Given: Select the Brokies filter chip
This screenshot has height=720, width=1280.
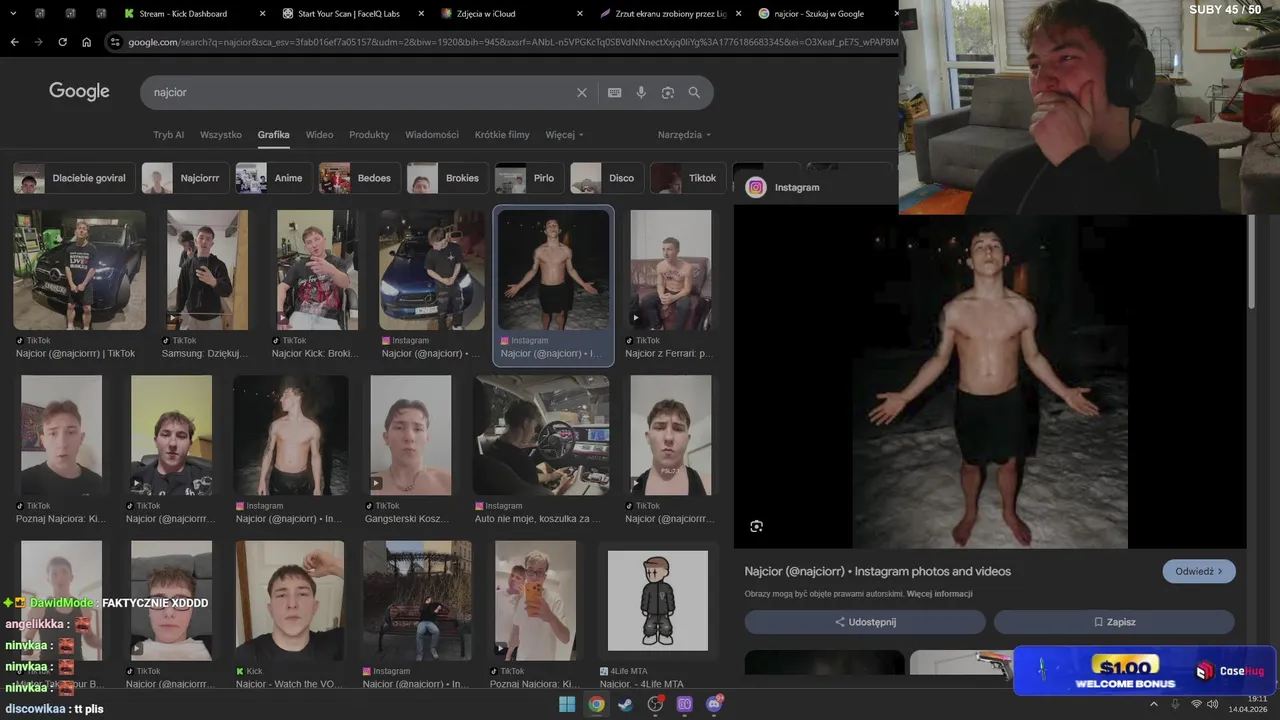Looking at the screenshot, I should pos(447,178).
